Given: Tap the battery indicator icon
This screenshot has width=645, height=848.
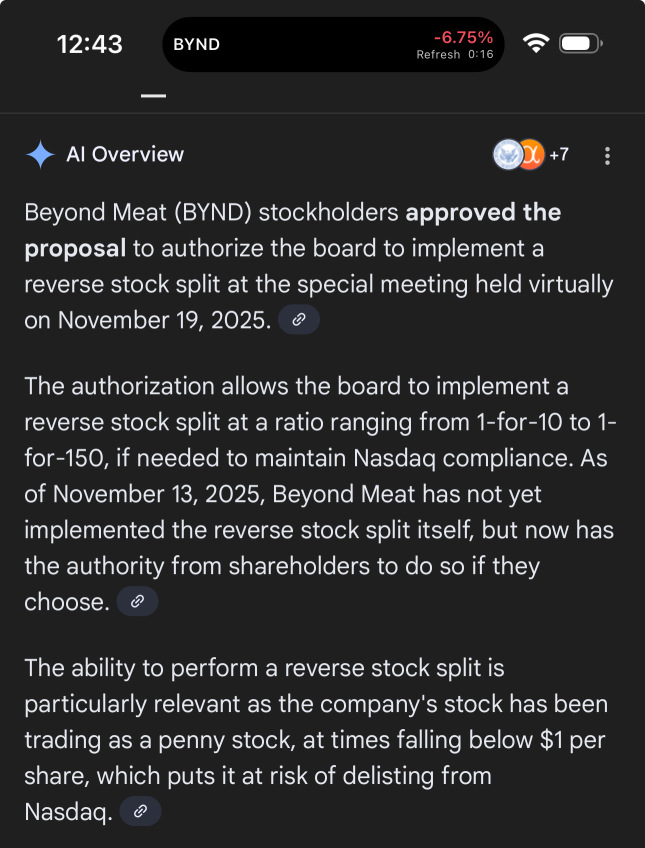Looking at the screenshot, I should [580, 44].
